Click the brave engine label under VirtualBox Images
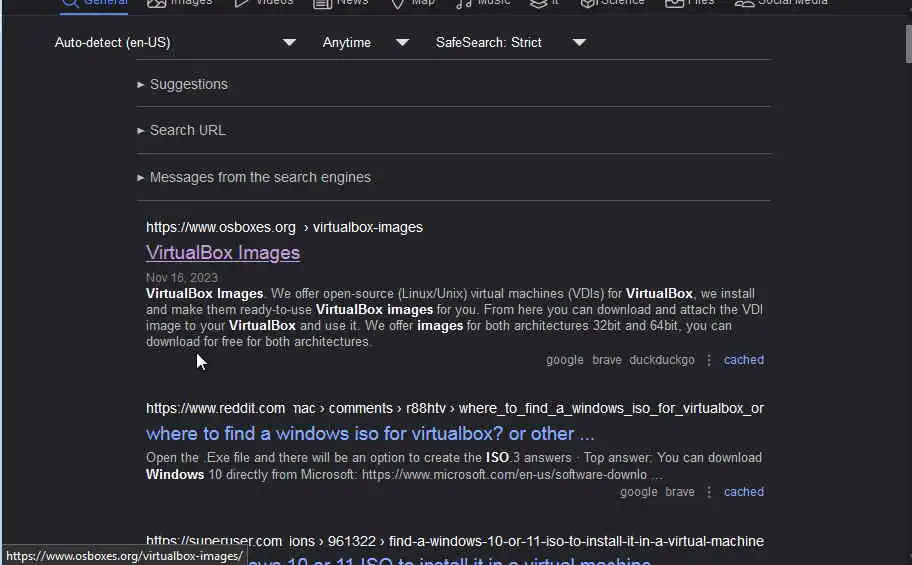The width and height of the screenshot is (912, 565). (x=607, y=360)
